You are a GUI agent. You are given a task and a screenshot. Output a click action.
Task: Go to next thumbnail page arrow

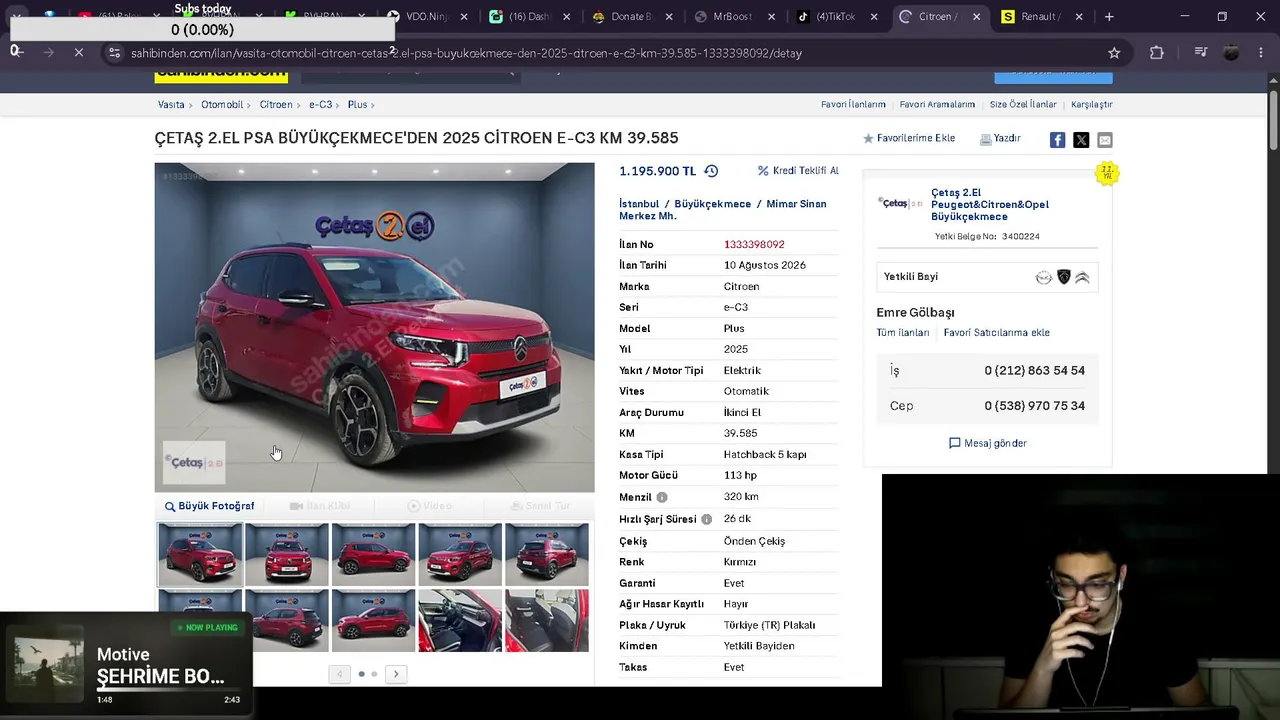(x=396, y=674)
